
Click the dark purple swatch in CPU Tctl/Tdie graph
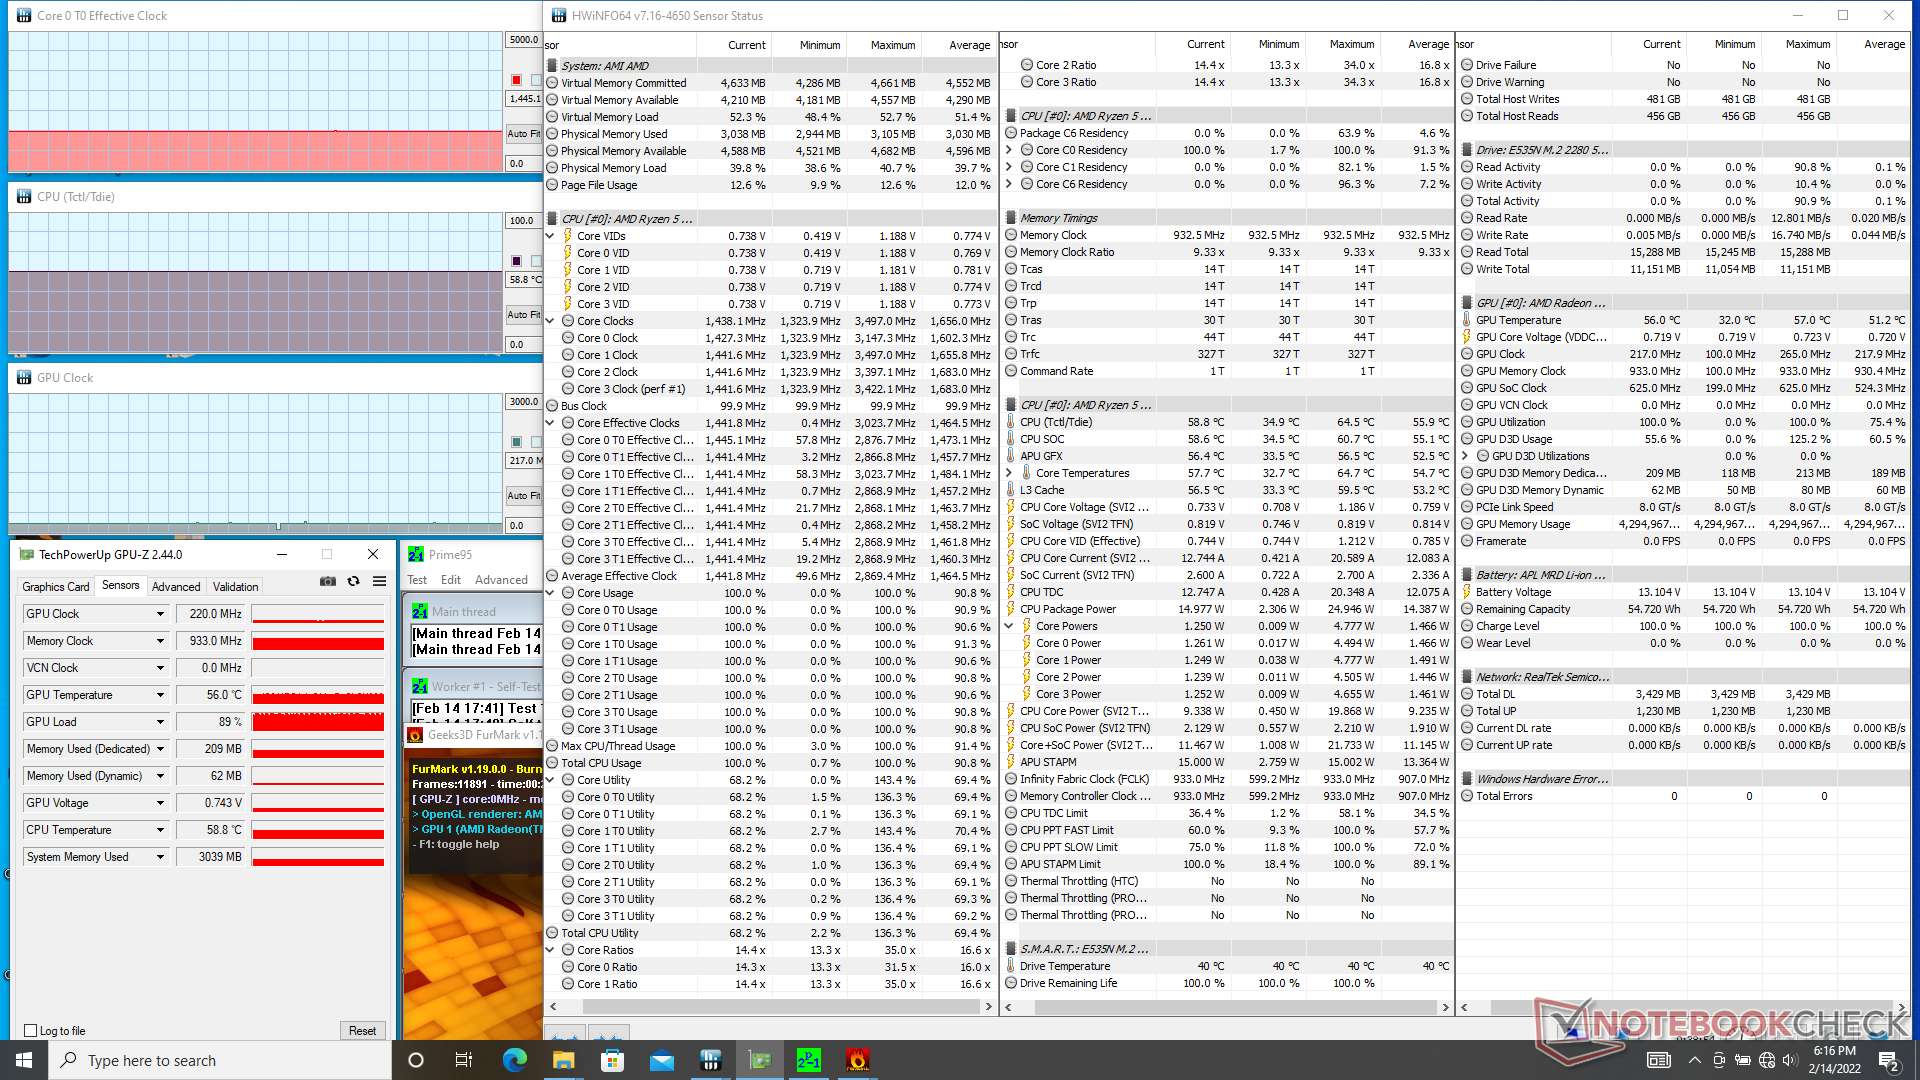pyautogui.click(x=516, y=261)
